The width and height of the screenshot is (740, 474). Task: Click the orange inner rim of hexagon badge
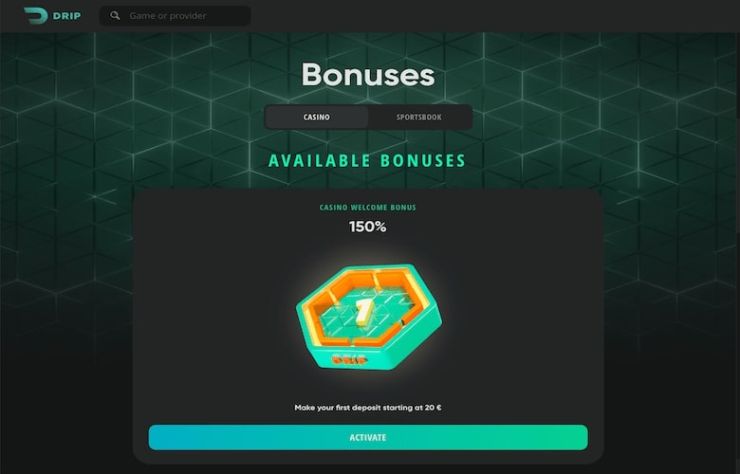(401, 283)
